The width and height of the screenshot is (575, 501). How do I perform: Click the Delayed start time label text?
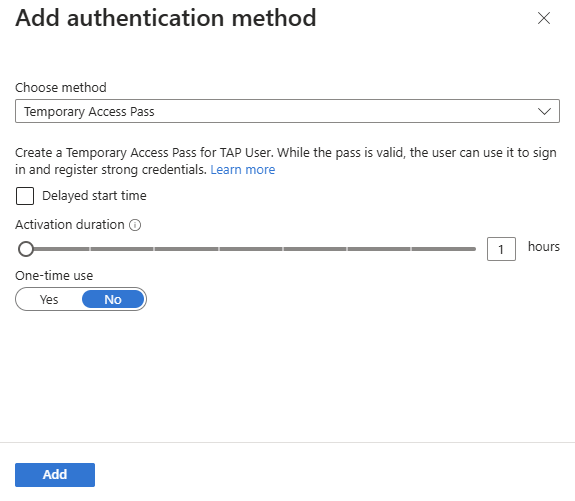point(94,195)
